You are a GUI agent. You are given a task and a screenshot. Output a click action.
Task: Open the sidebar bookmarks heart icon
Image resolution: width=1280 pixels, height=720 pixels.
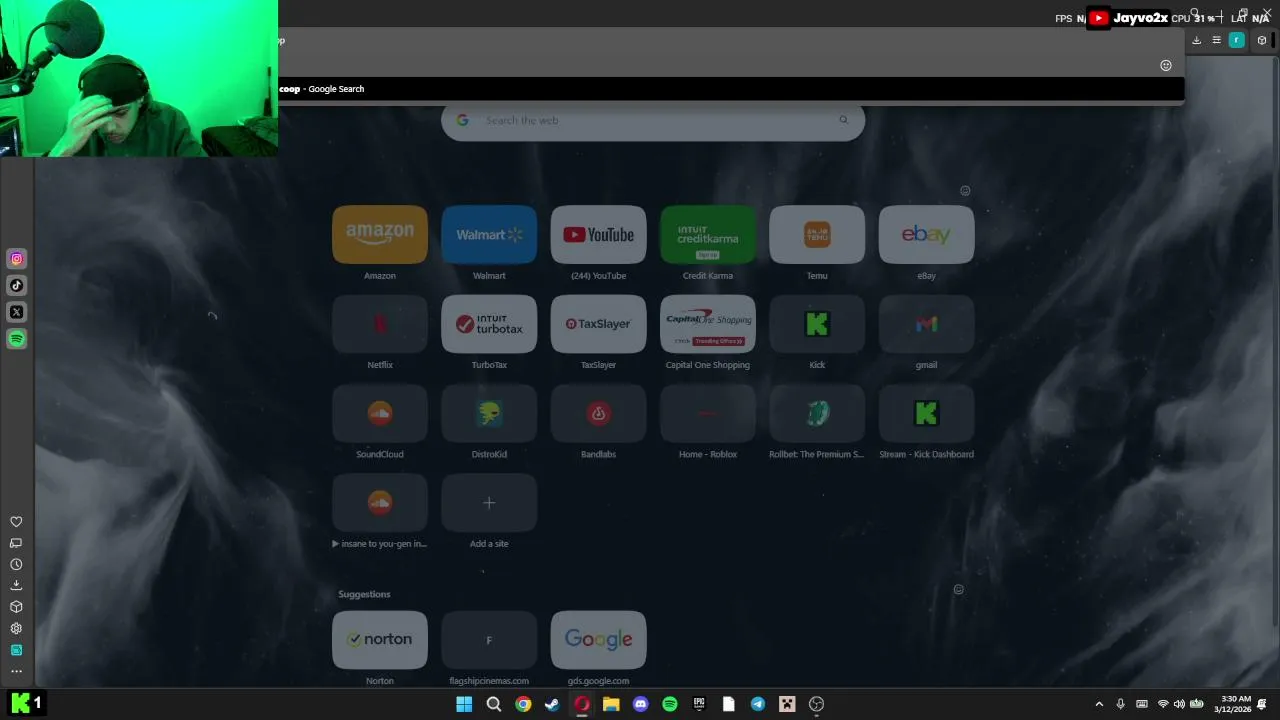(x=16, y=522)
